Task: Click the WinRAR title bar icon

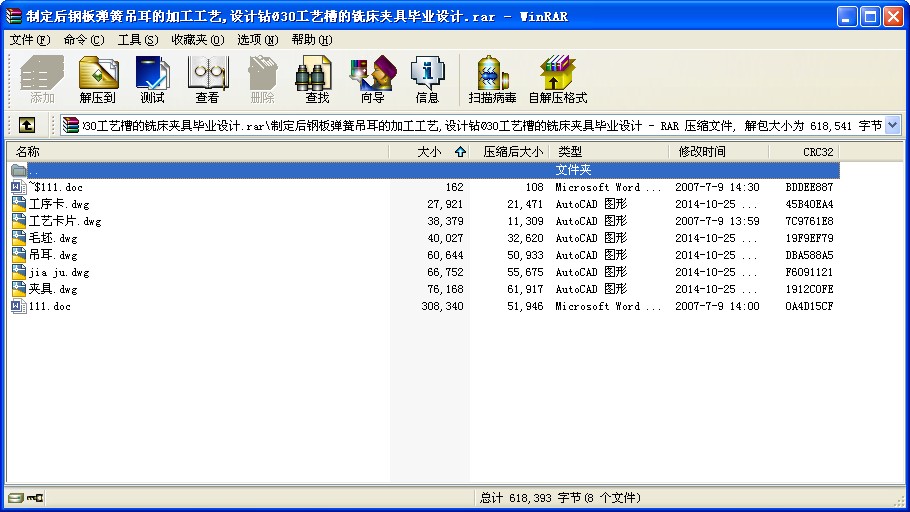Action: pos(13,16)
